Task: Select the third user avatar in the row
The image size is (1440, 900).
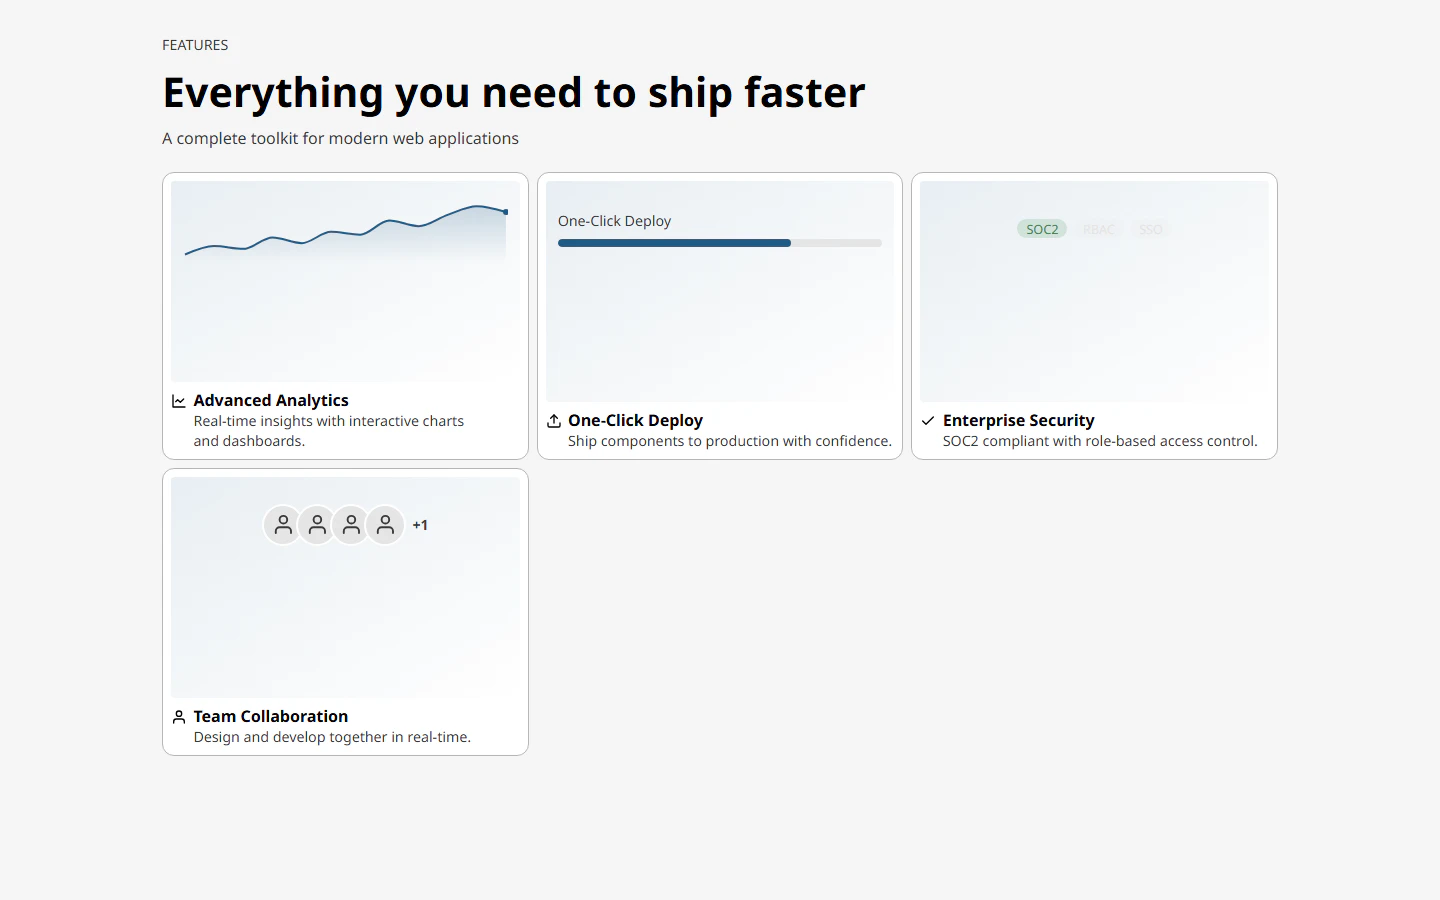Action: (x=351, y=525)
